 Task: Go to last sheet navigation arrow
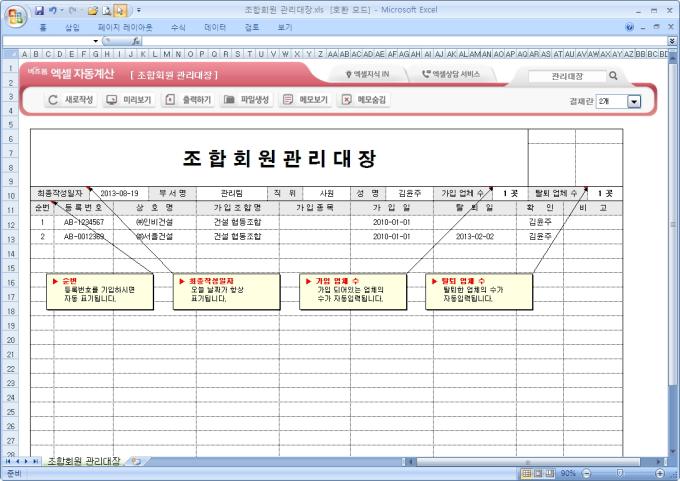pos(36,461)
